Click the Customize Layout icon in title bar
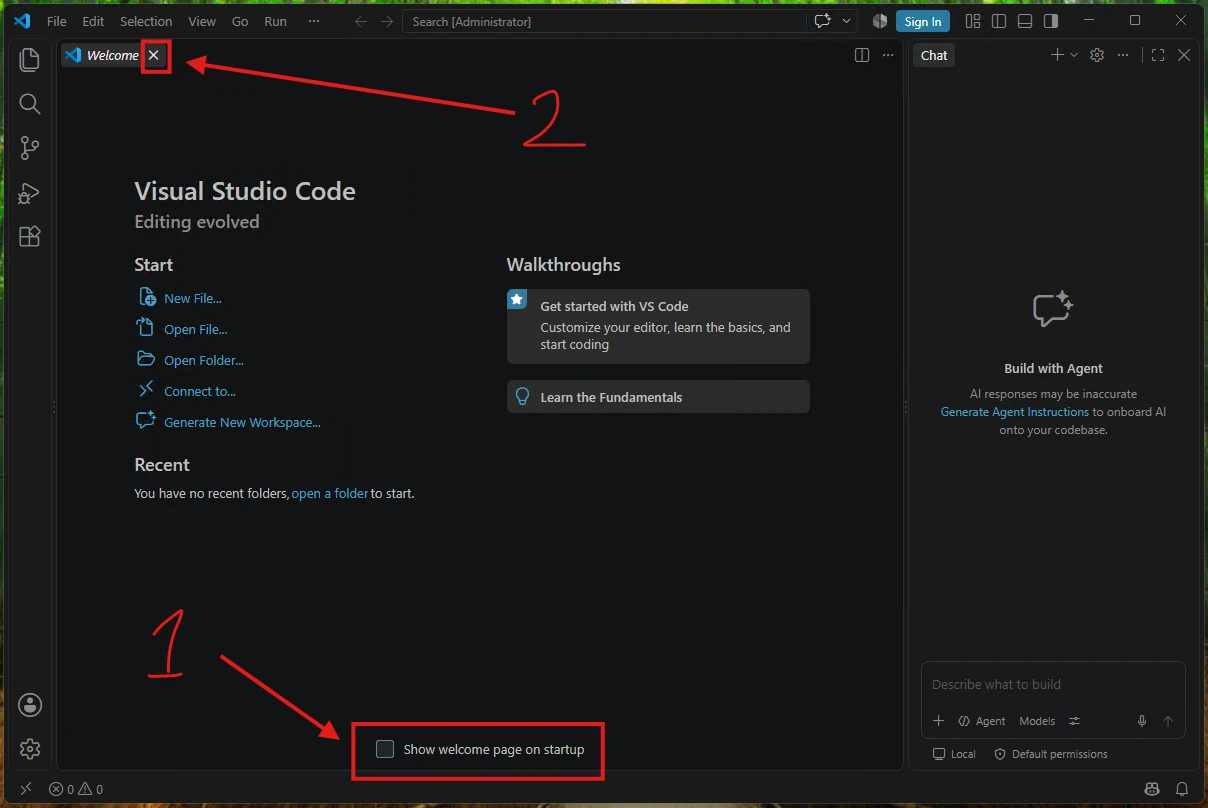 (973, 21)
